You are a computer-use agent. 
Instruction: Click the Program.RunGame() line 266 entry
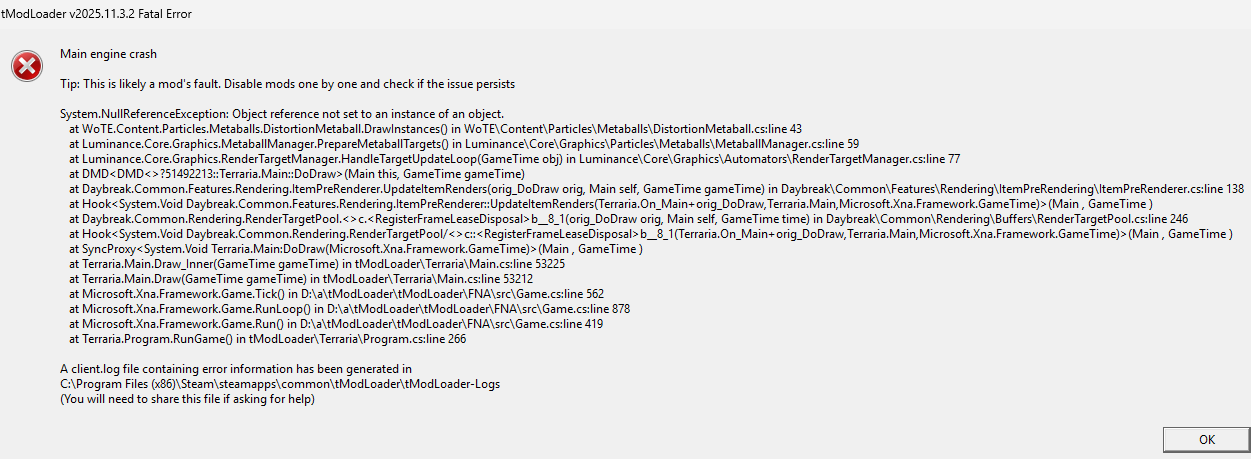[x=267, y=339]
